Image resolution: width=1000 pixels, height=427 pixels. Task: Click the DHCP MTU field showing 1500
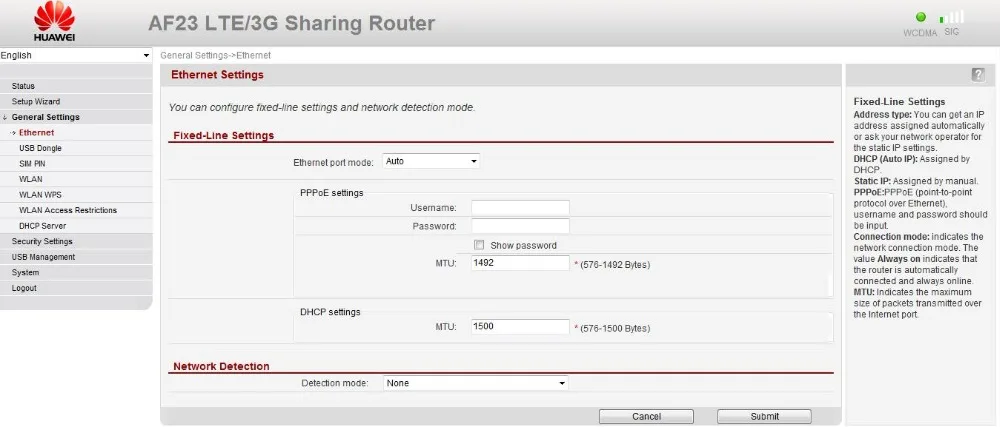(x=520, y=327)
